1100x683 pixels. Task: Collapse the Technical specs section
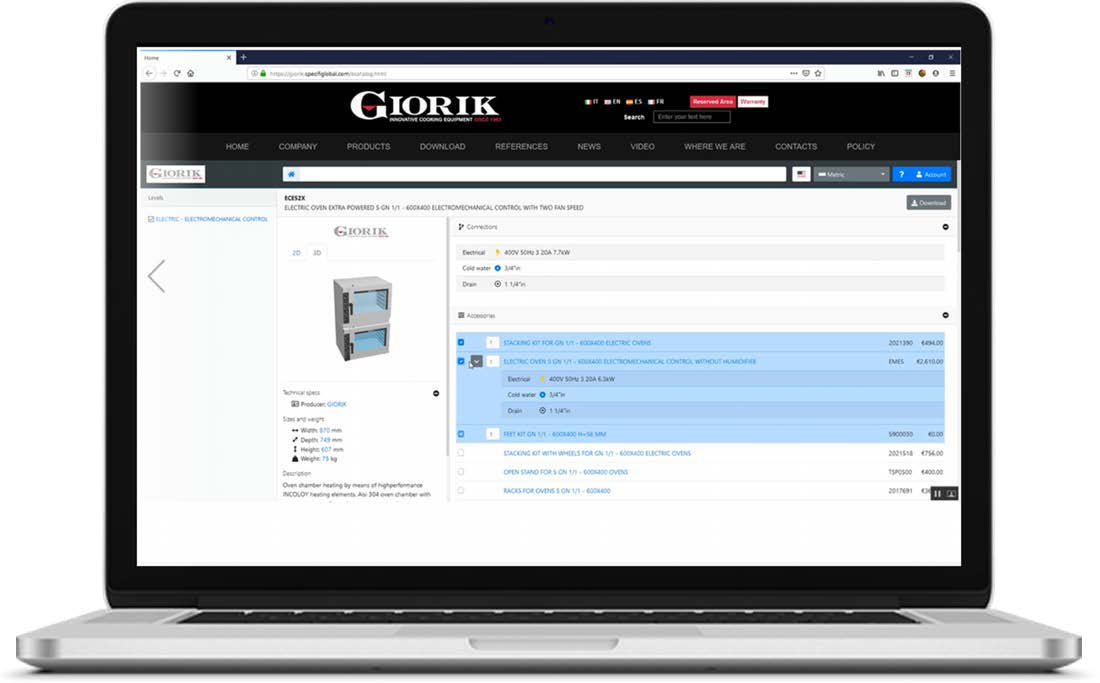pos(436,393)
